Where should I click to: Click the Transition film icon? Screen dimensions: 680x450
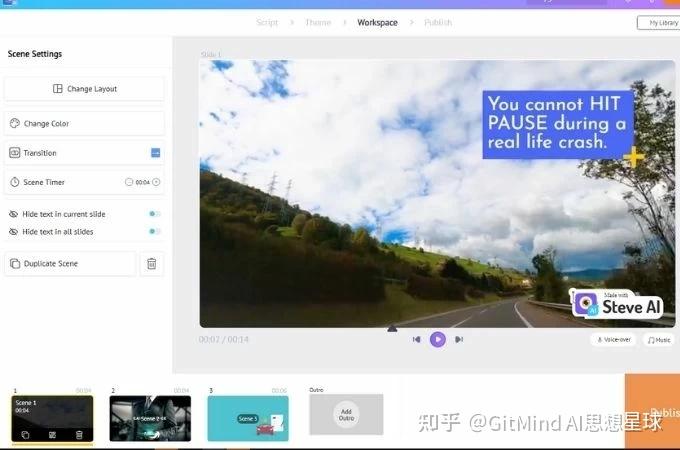click(15, 153)
